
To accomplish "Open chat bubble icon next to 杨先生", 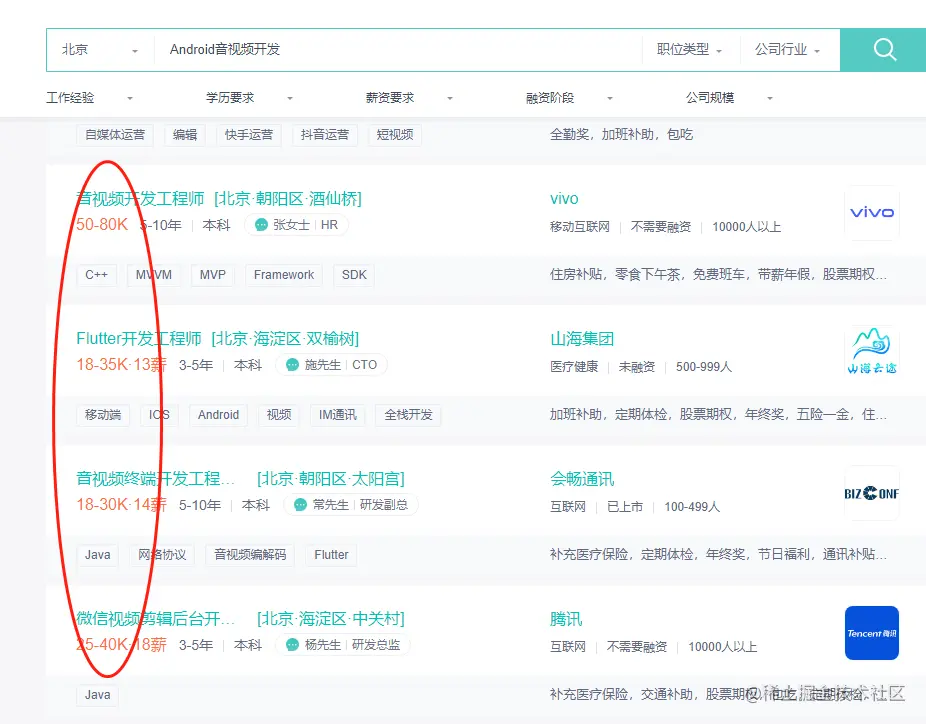I will [x=292, y=645].
